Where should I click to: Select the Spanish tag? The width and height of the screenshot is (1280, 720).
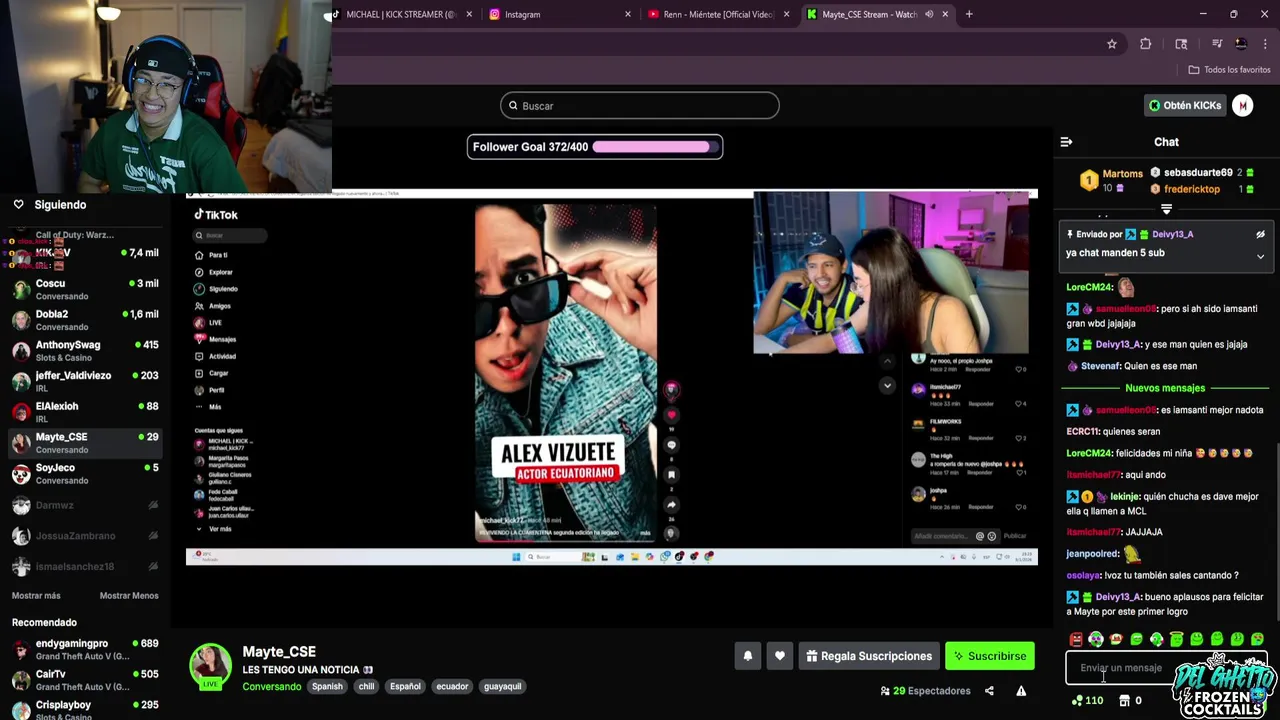[x=327, y=687]
